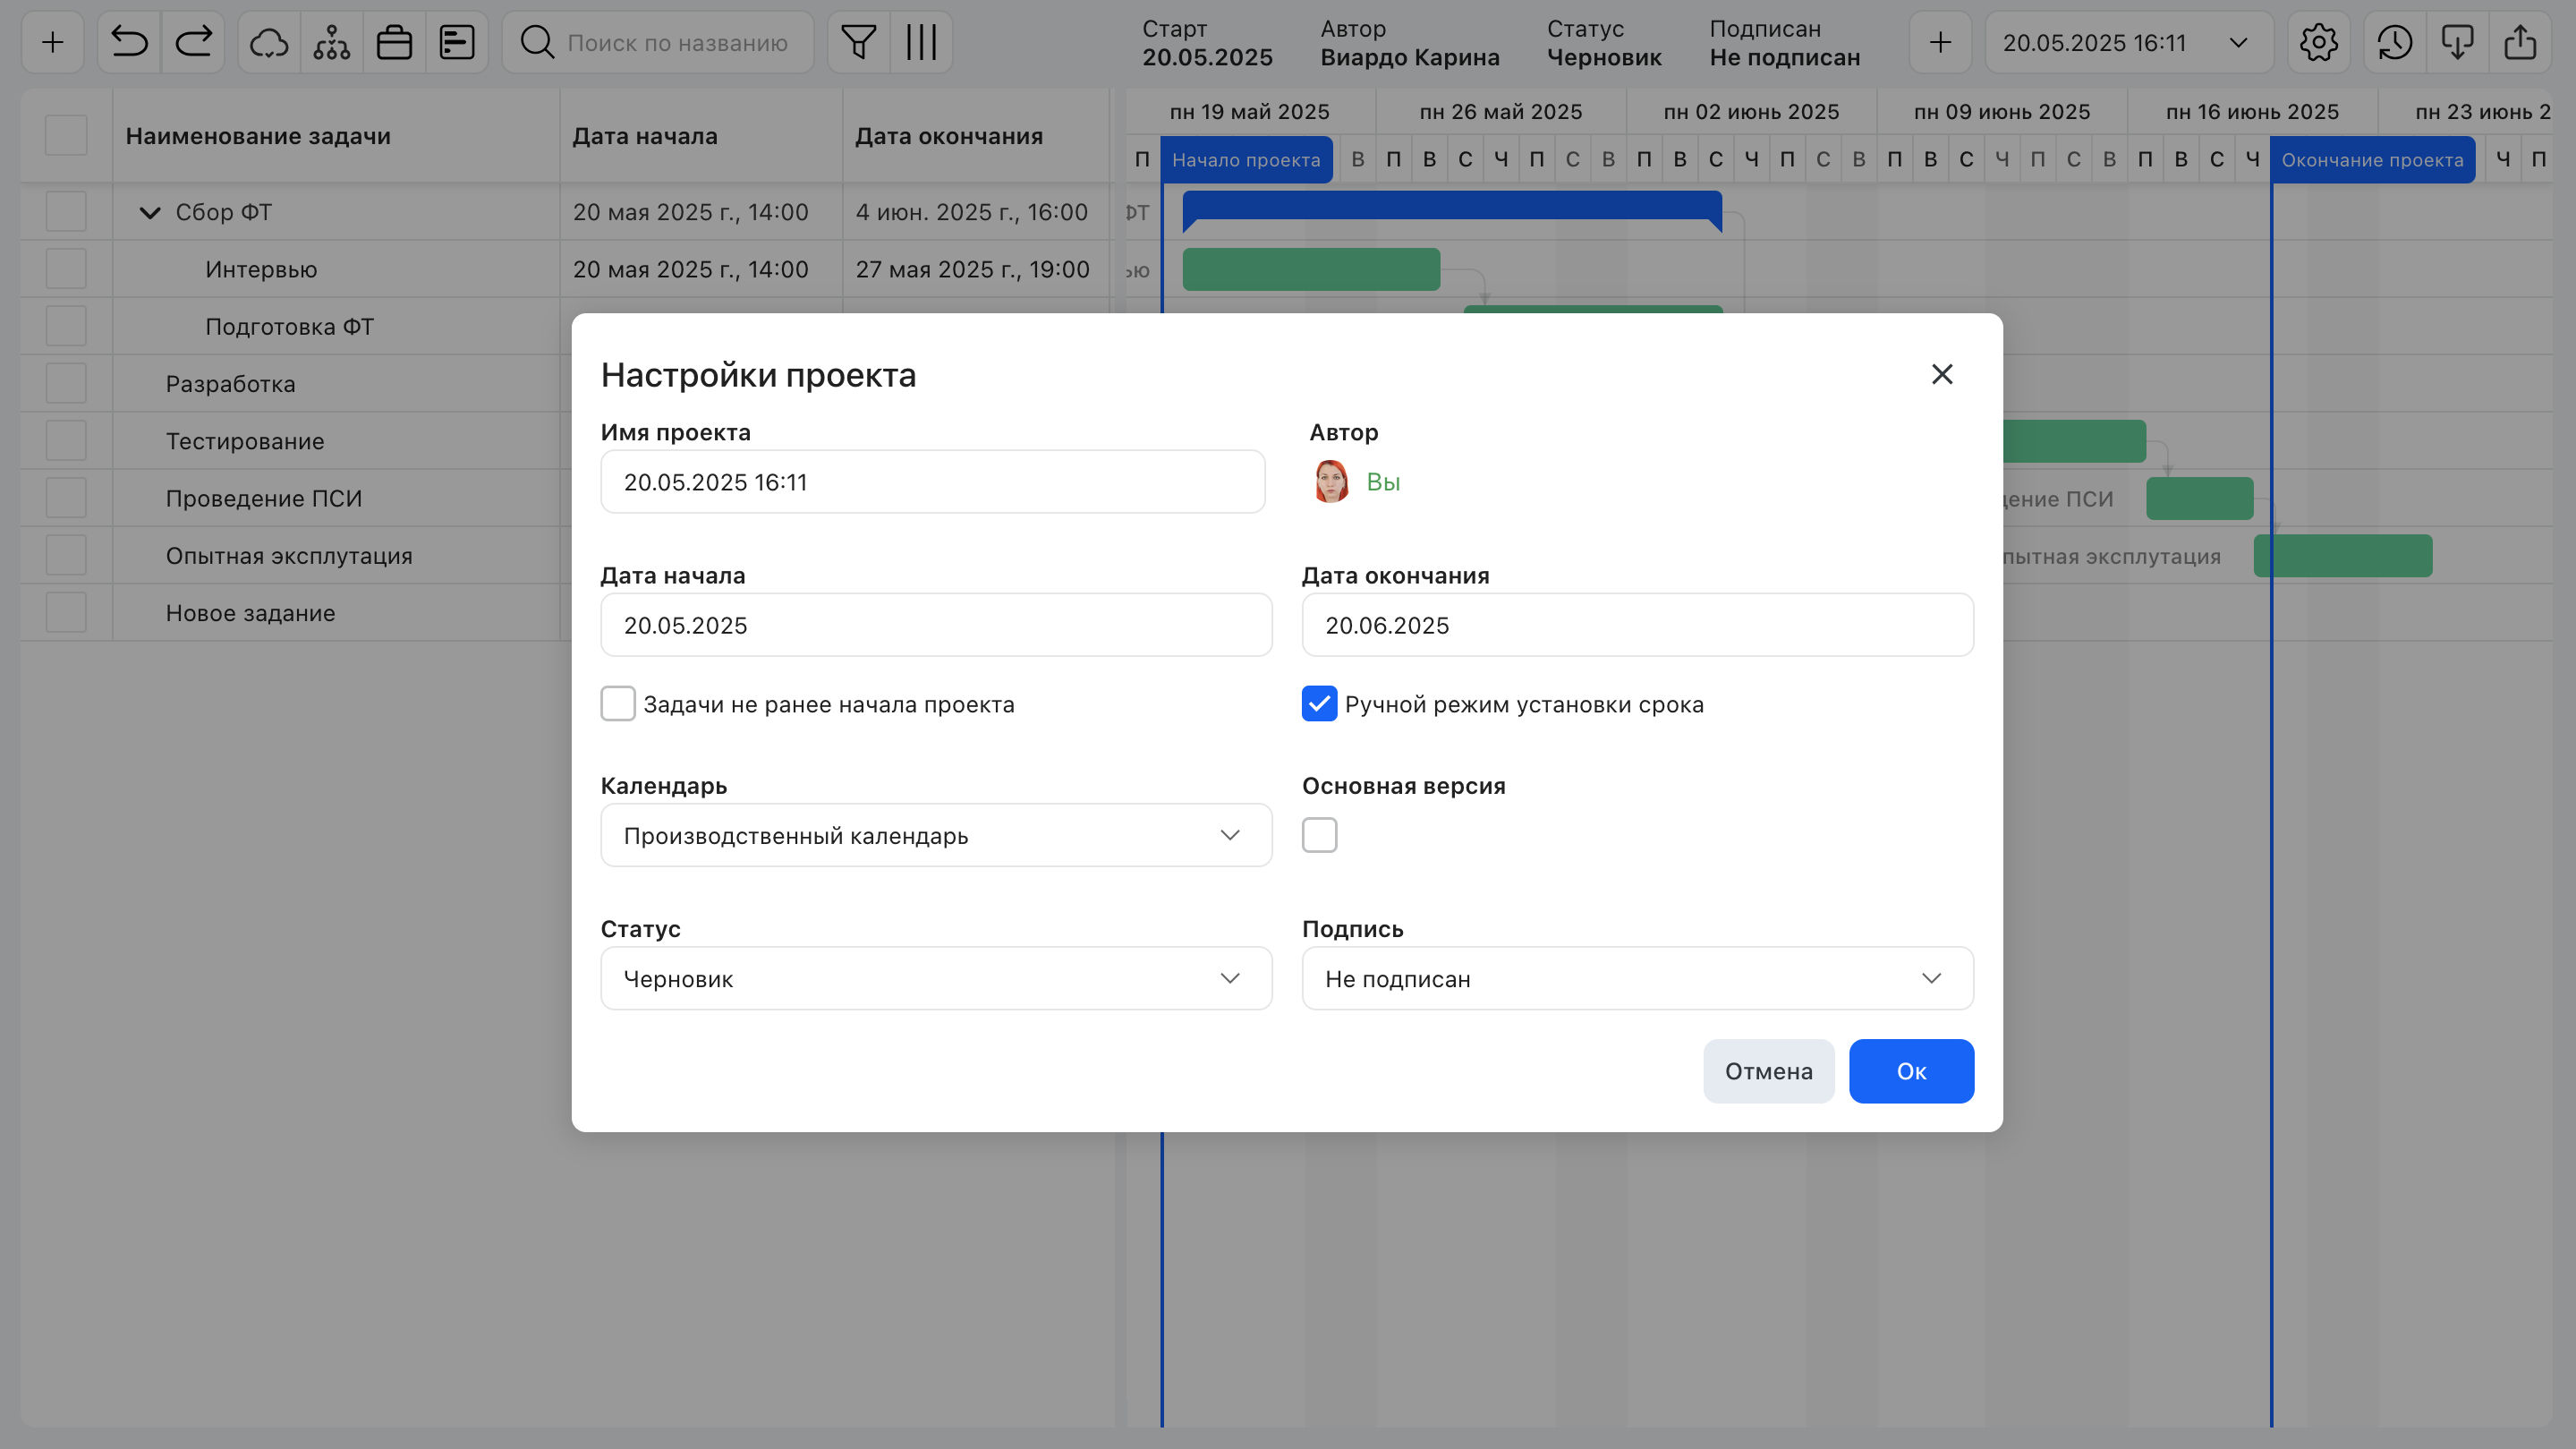2576x1449 pixels.
Task: Click the Дата начала field in dialog
Action: point(936,625)
